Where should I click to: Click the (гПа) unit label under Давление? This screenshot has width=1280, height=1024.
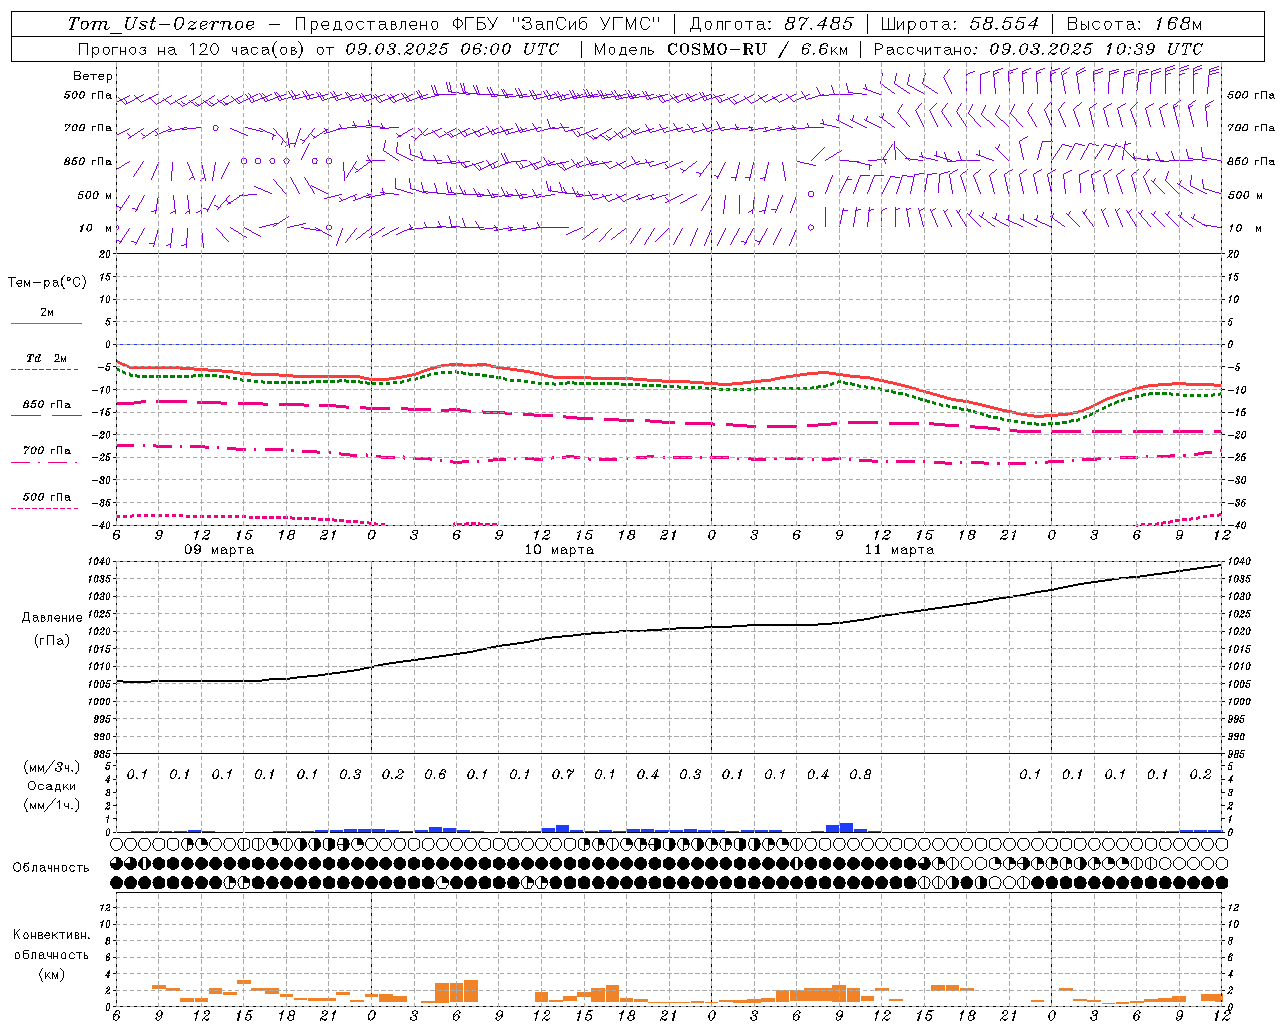pyautogui.click(x=50, y=640)
